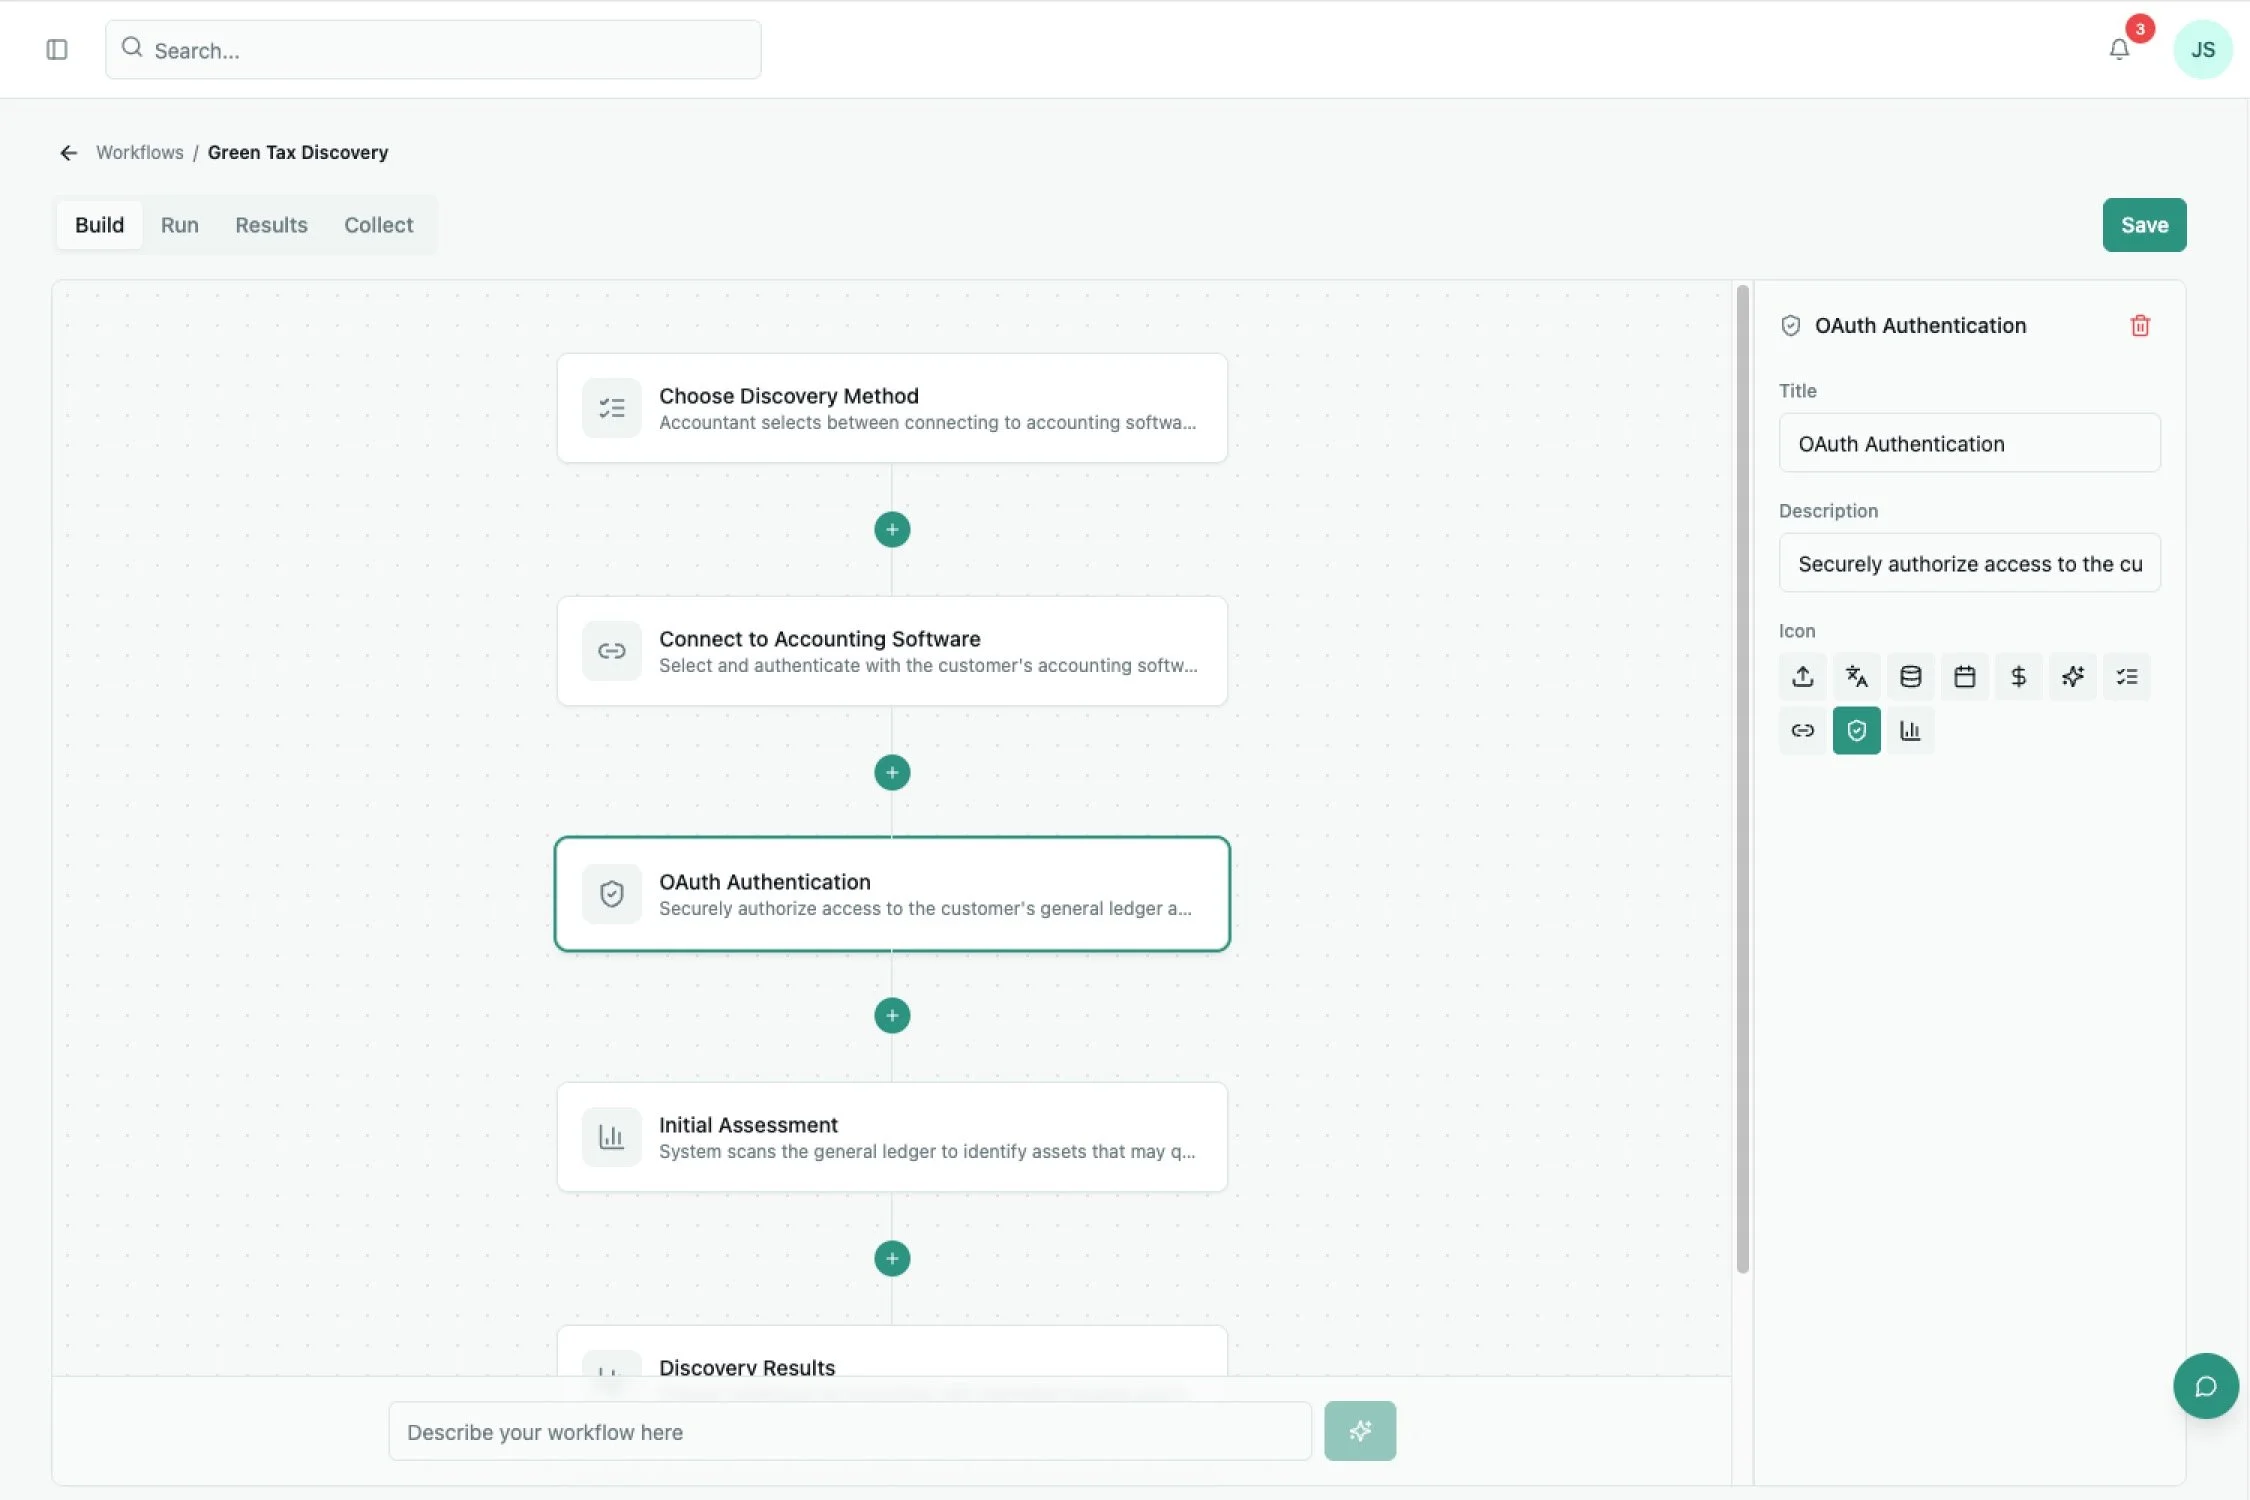Click the Save button

pos(2143,225)
